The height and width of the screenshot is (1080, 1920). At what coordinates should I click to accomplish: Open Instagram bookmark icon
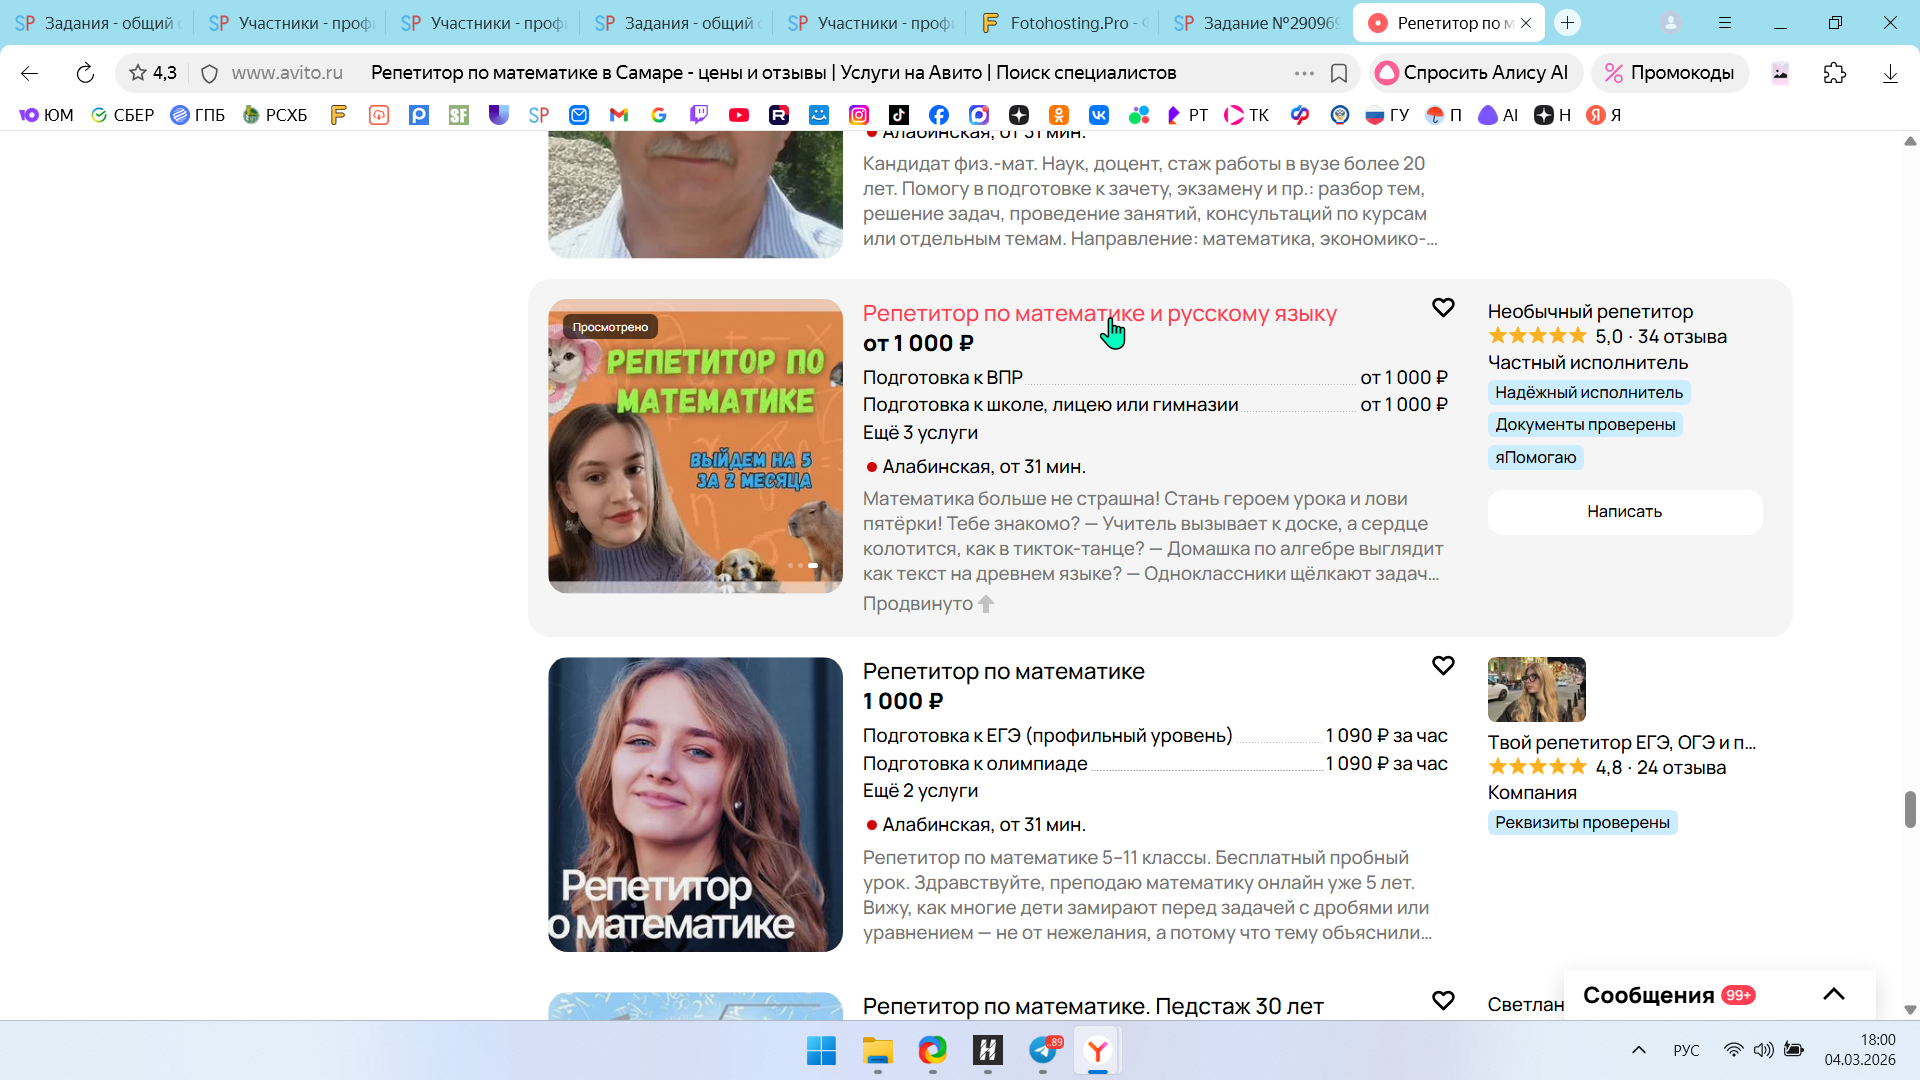(x=859, y=115)
